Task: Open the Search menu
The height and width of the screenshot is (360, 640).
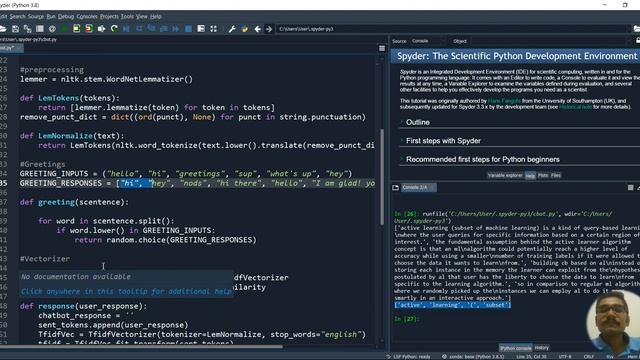Action: pos(17,16)
